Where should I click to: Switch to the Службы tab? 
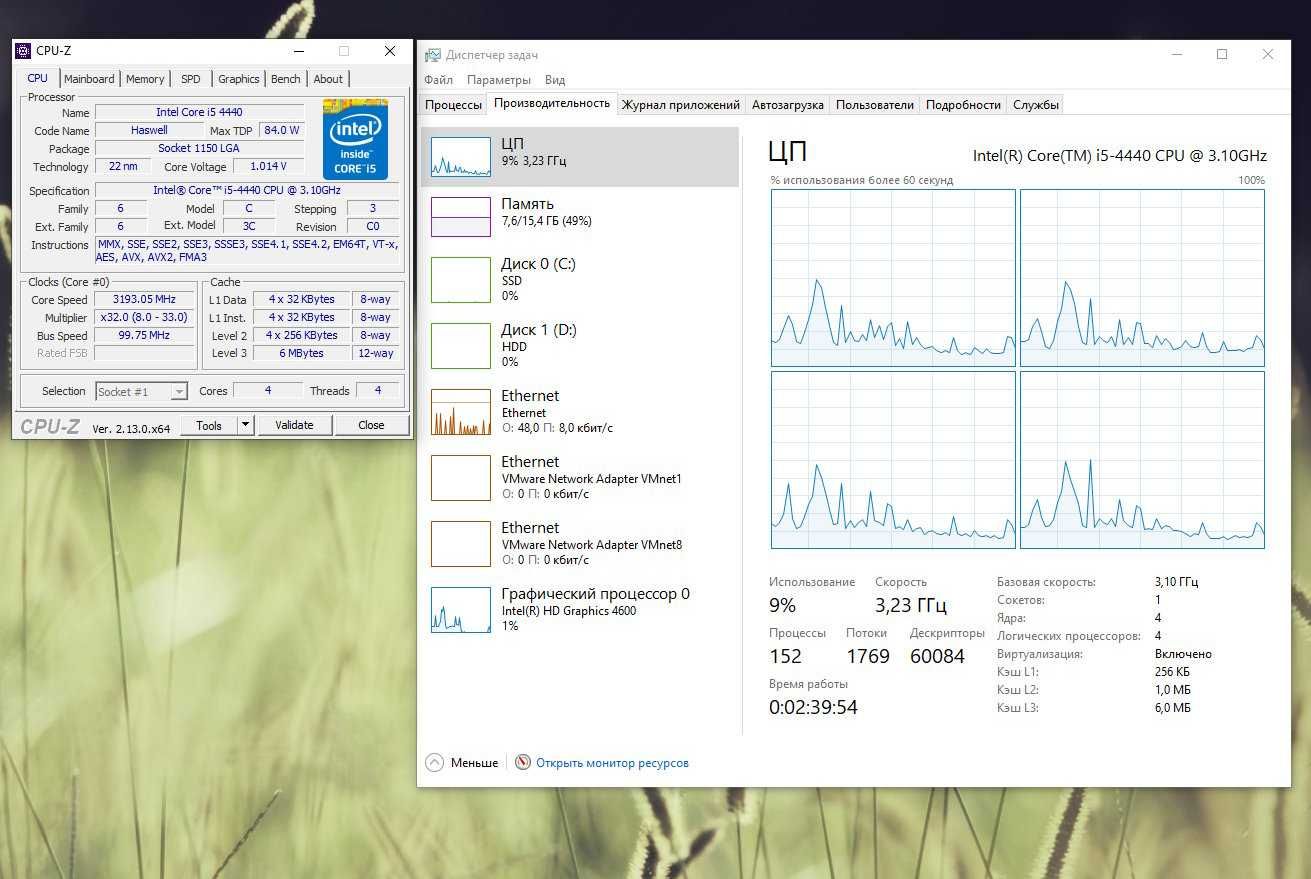pos(1035,104)
